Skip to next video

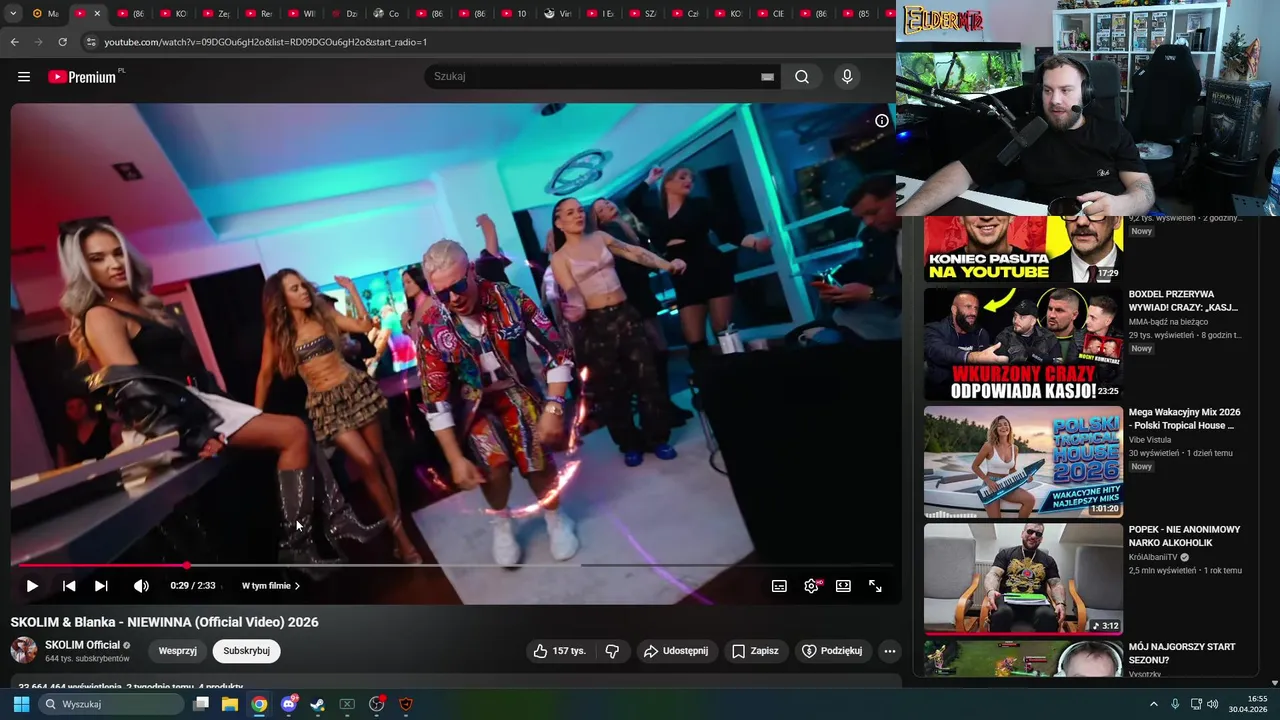[101, 586]
